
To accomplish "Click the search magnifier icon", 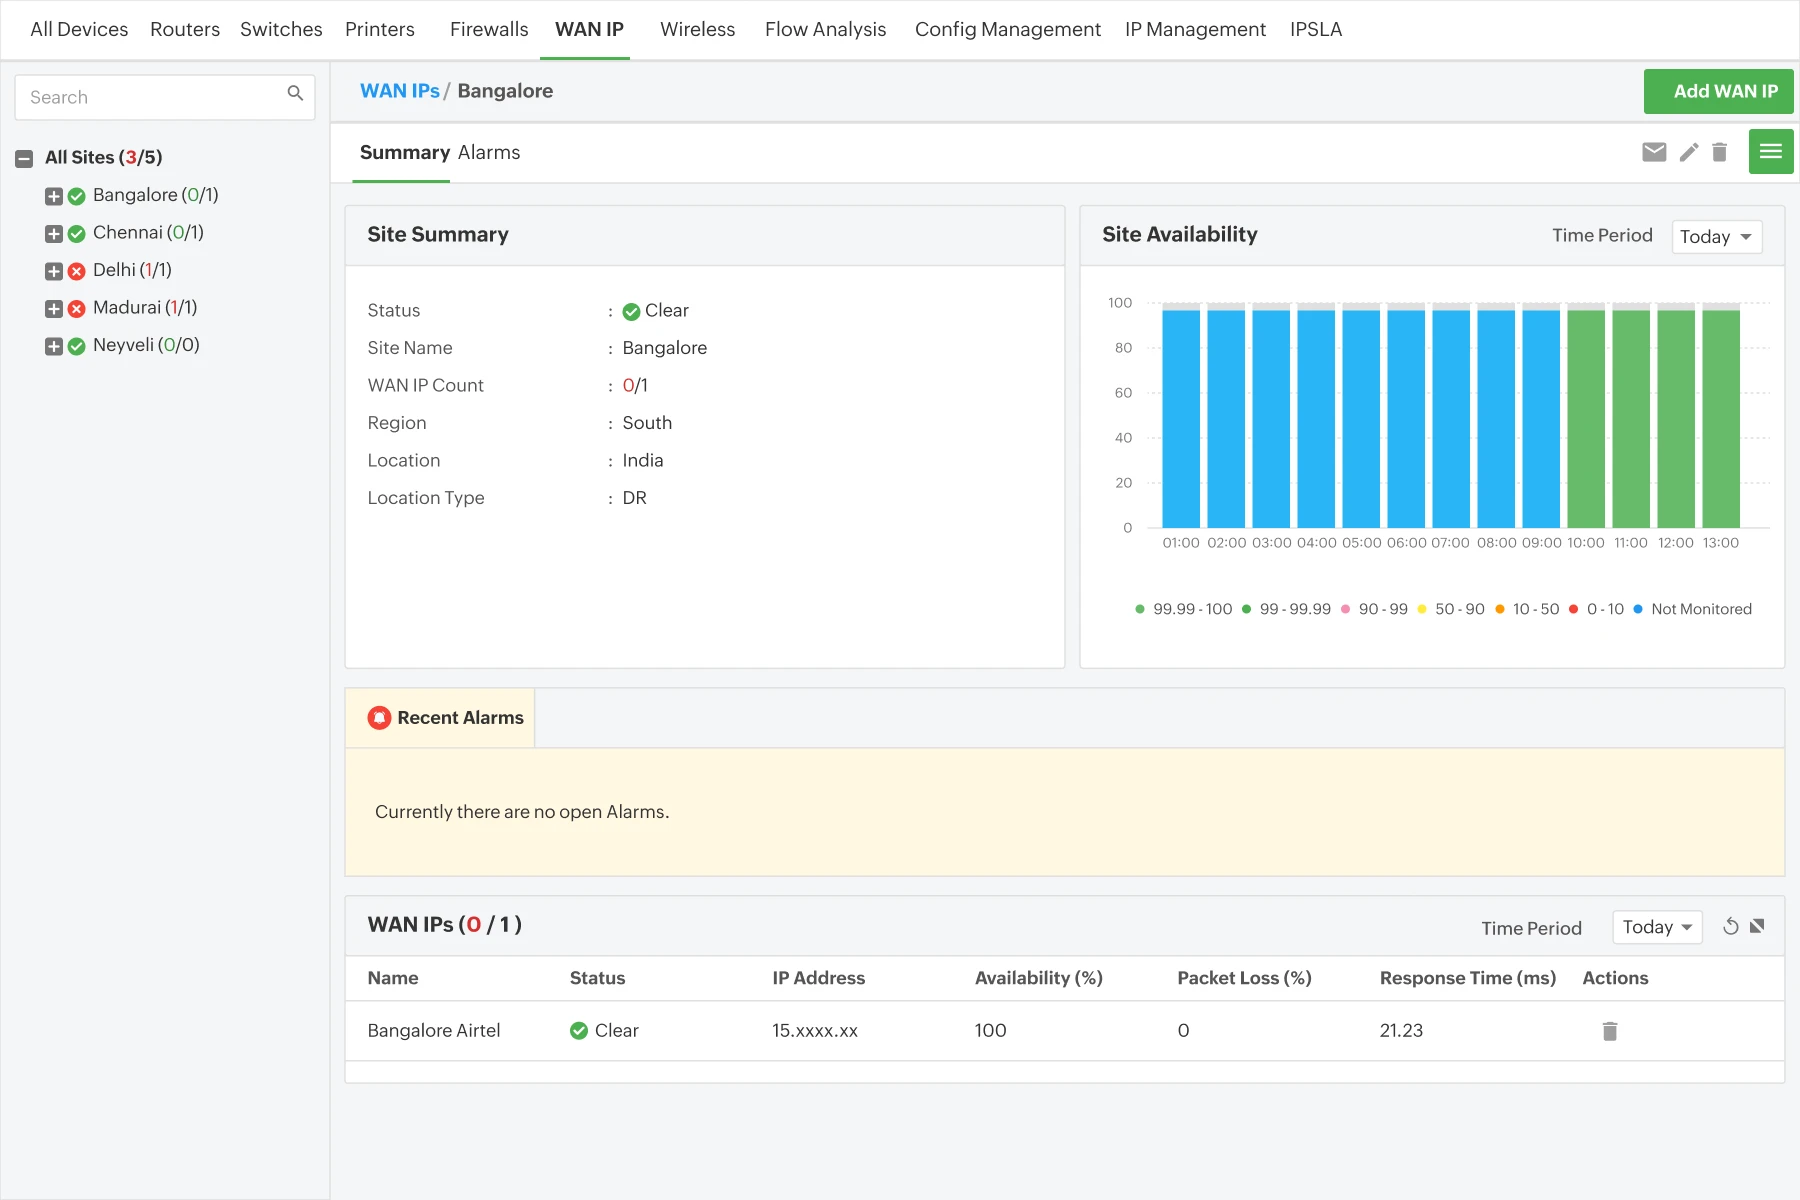I will pos(295,93).
